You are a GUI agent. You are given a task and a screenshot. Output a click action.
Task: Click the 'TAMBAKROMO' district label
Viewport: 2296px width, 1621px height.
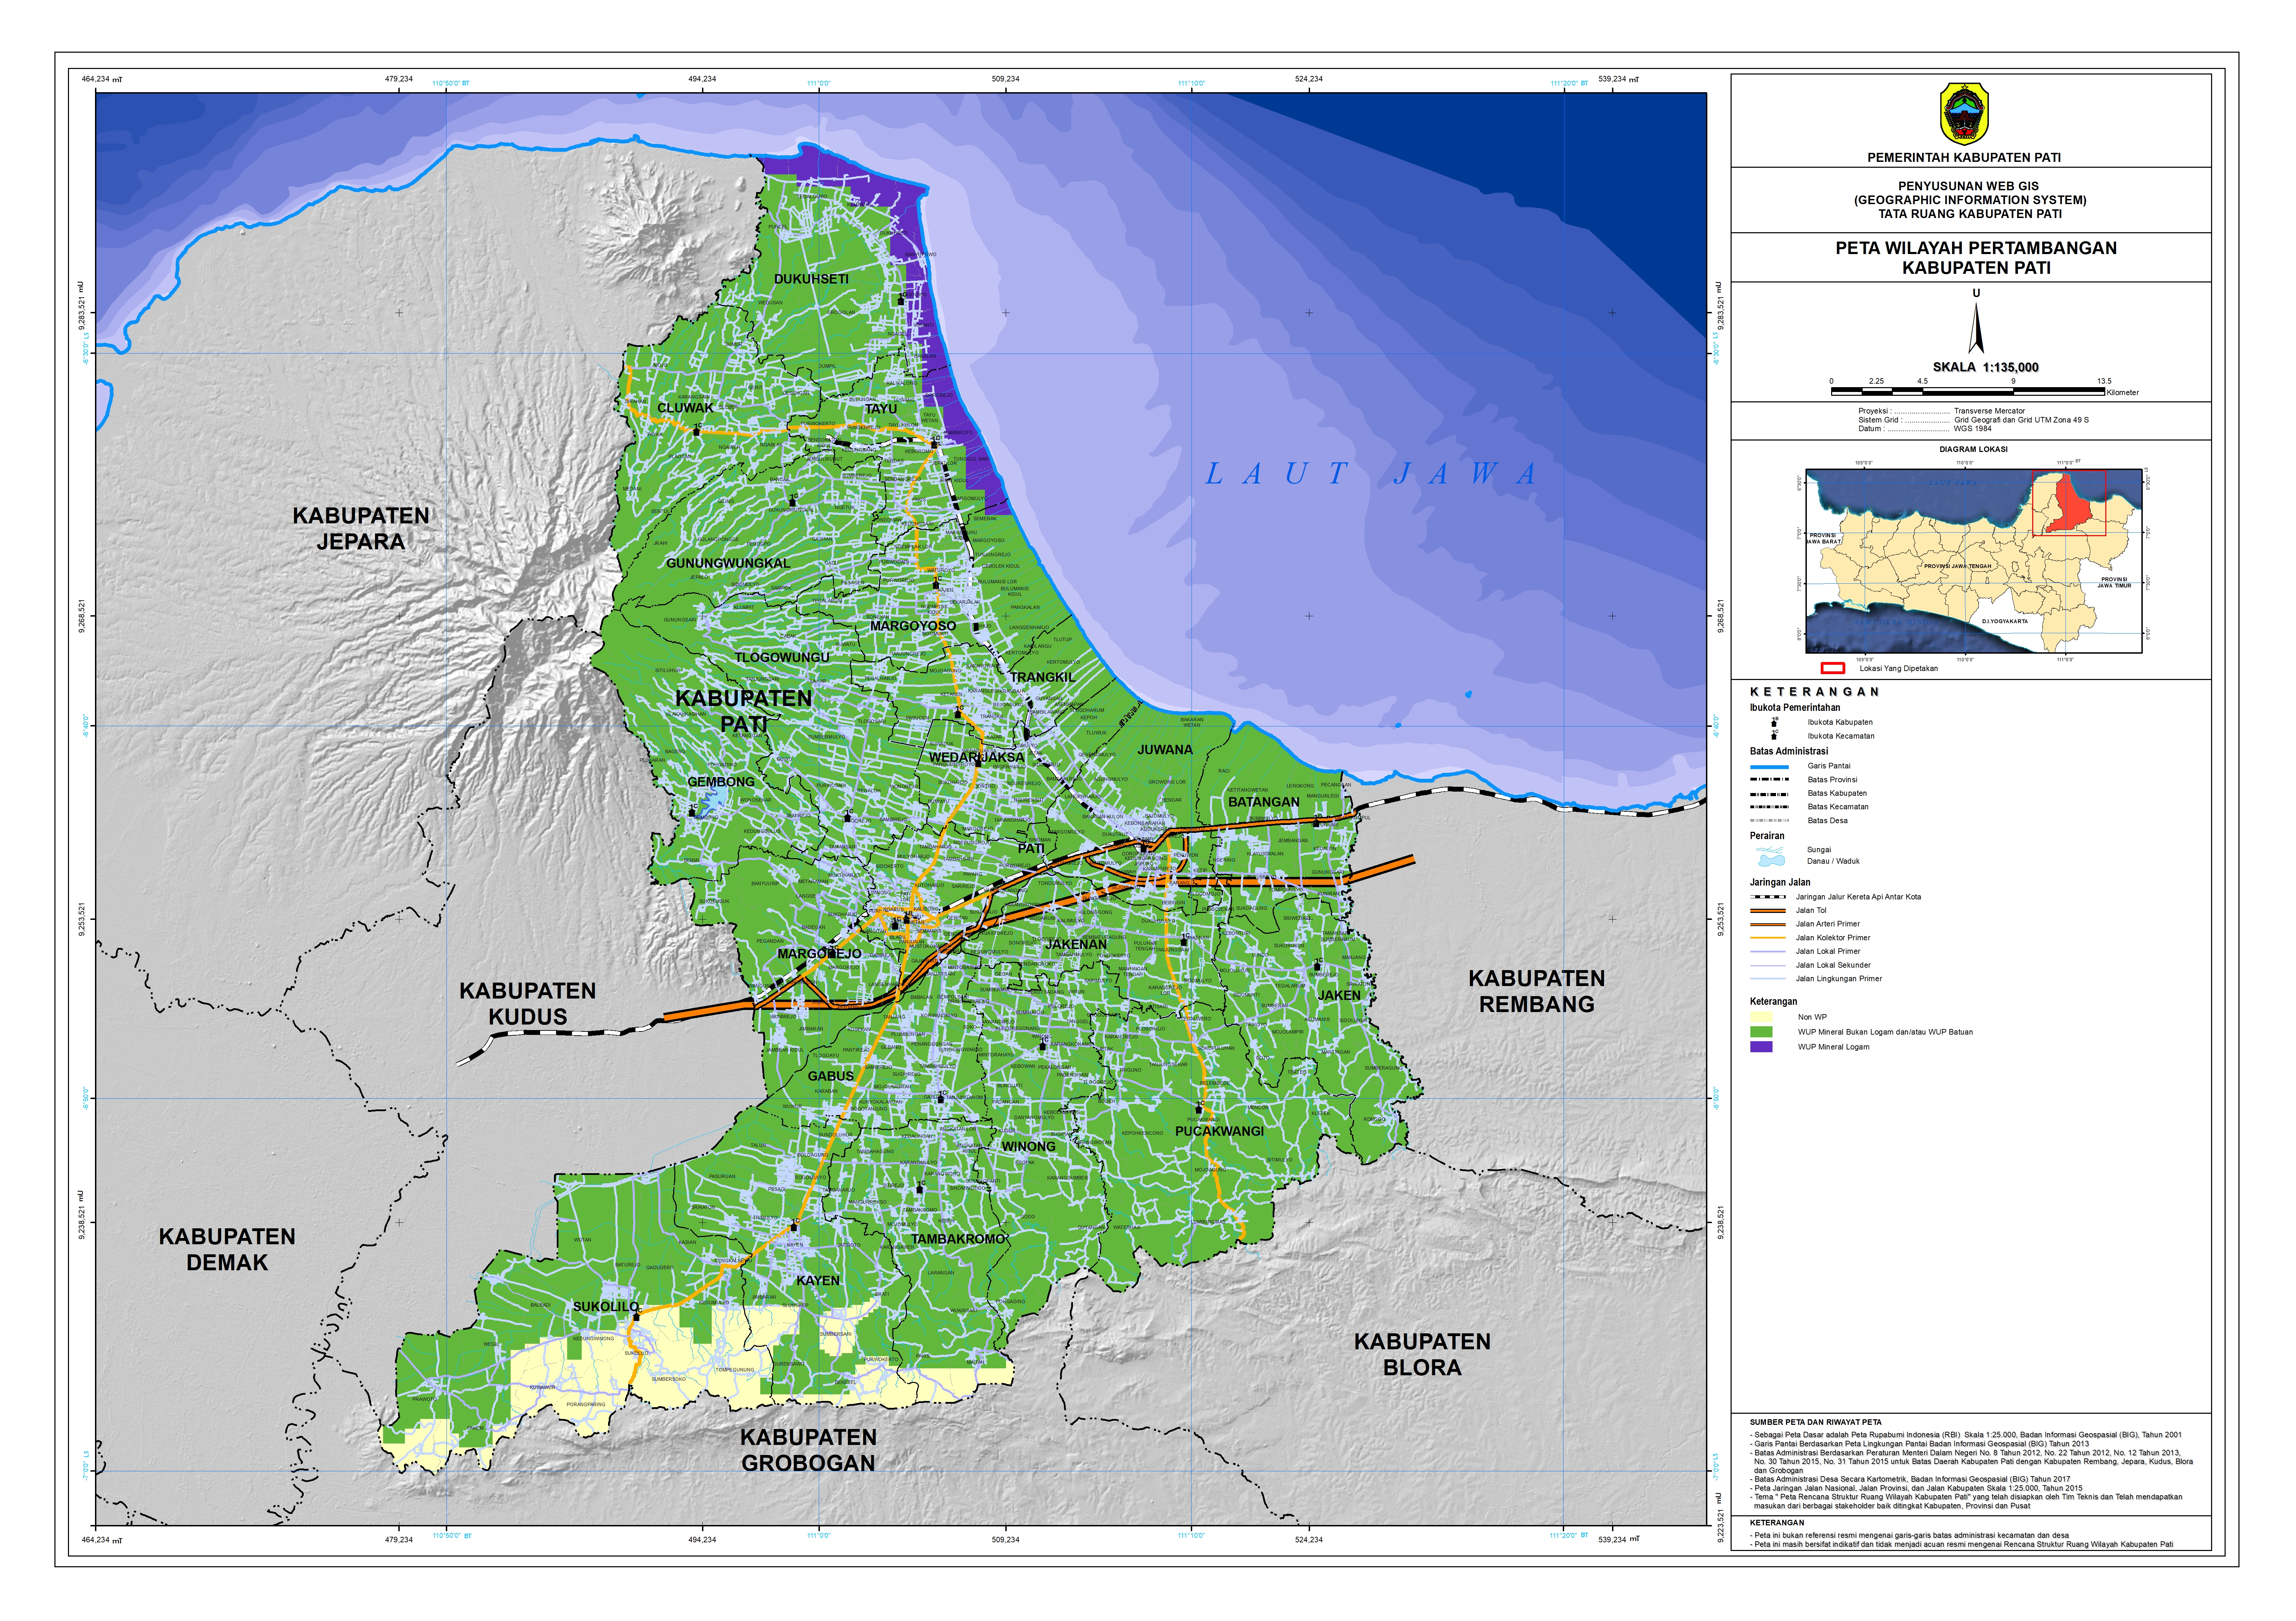957,1239
